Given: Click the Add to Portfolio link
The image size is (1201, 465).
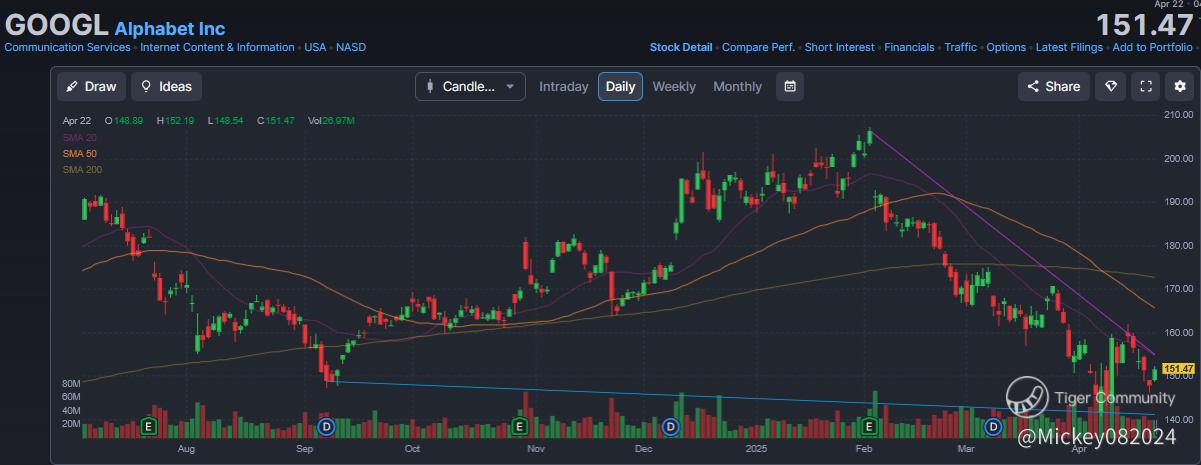Looking at the screenshot, I should [x=1152, y=47].
